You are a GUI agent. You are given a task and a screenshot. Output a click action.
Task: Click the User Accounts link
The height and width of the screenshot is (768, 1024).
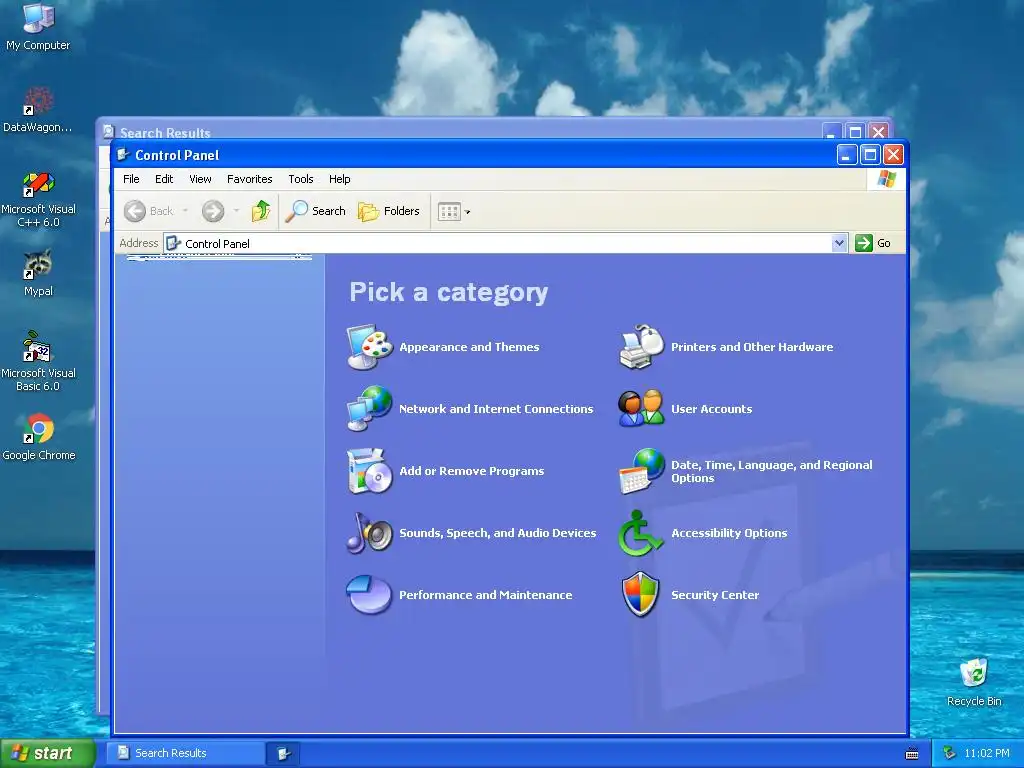712,409
